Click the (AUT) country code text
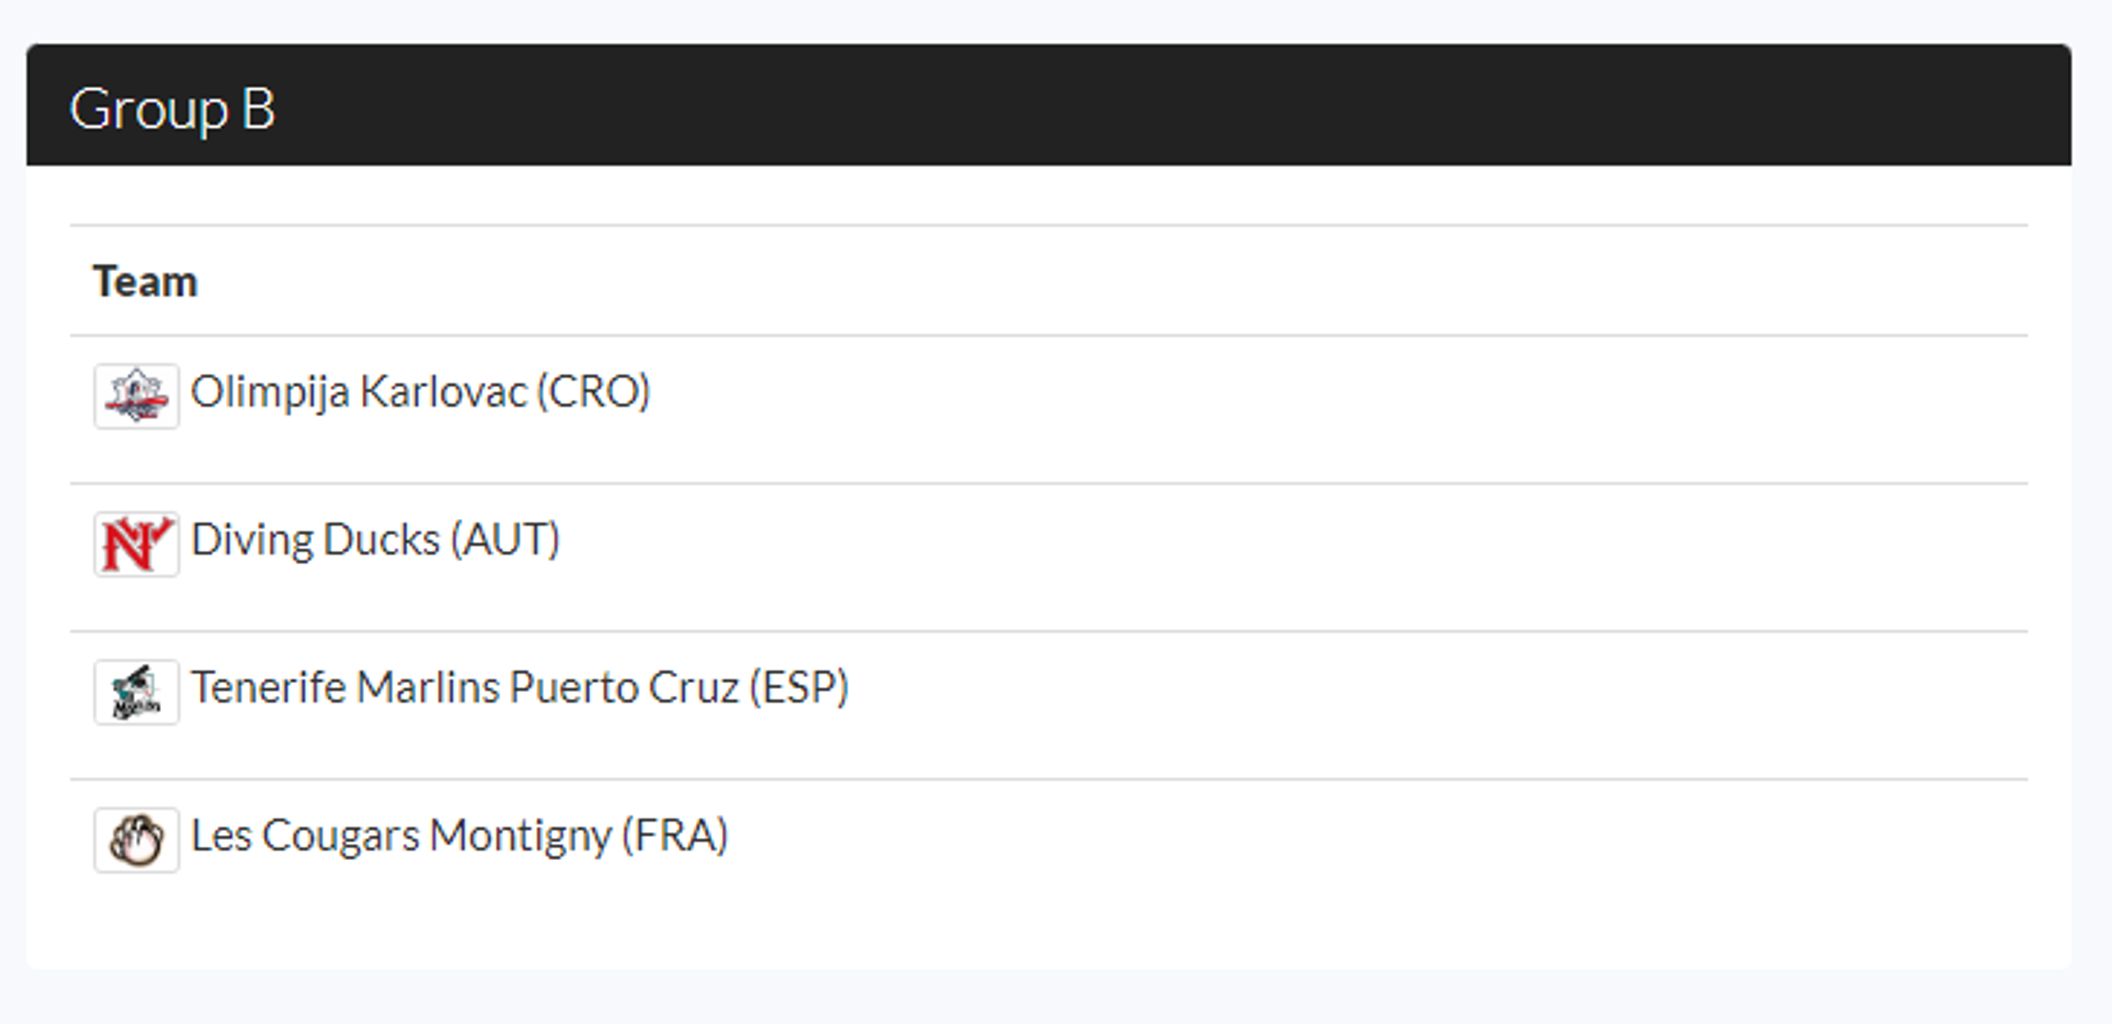This screenshot has width=2112, height=1024. (x=505, y=540)
